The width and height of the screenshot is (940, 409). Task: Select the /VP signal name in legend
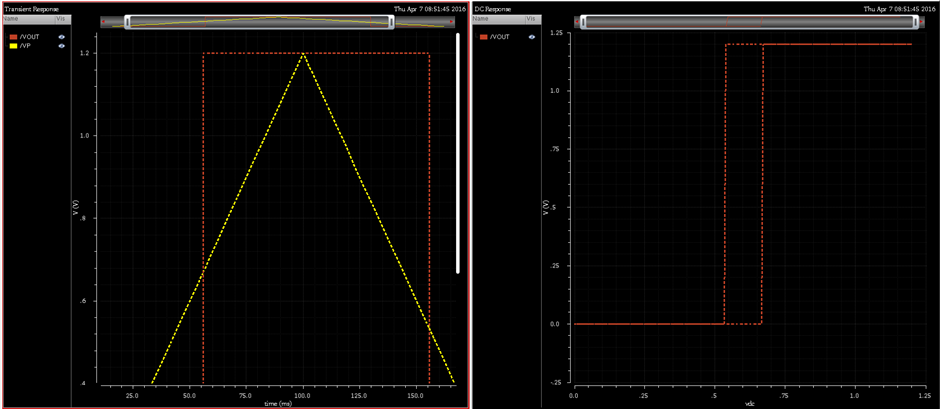coord(25,45)
